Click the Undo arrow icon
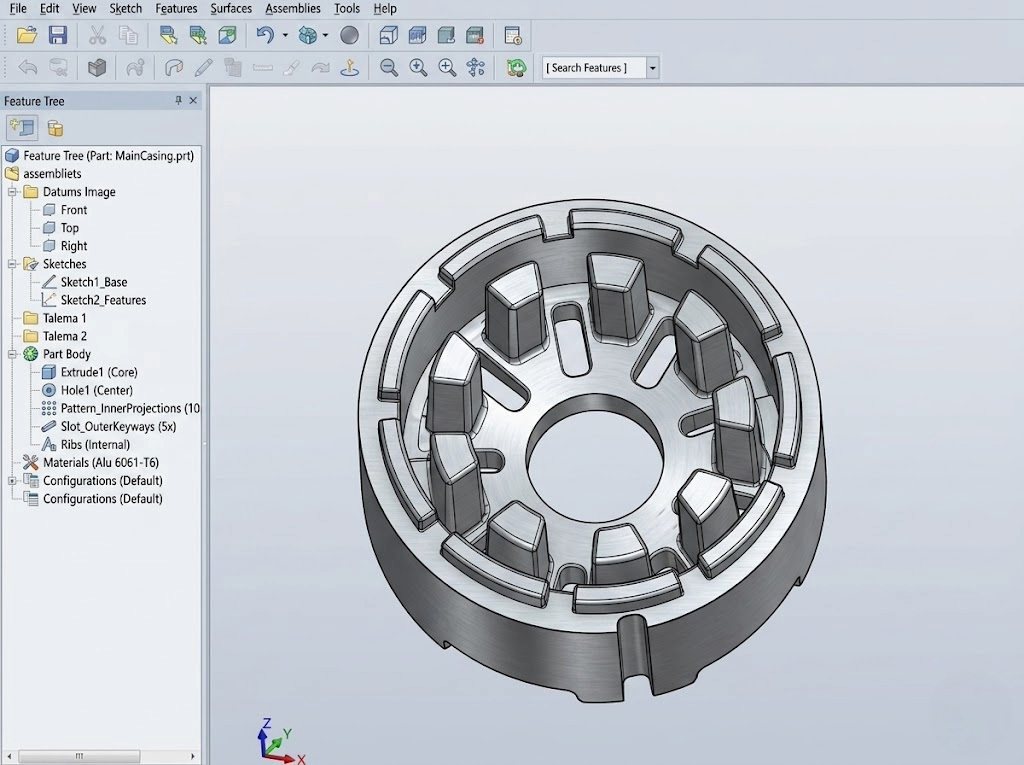This screenshot has width=1024, height=765. (x=264, y=36)
